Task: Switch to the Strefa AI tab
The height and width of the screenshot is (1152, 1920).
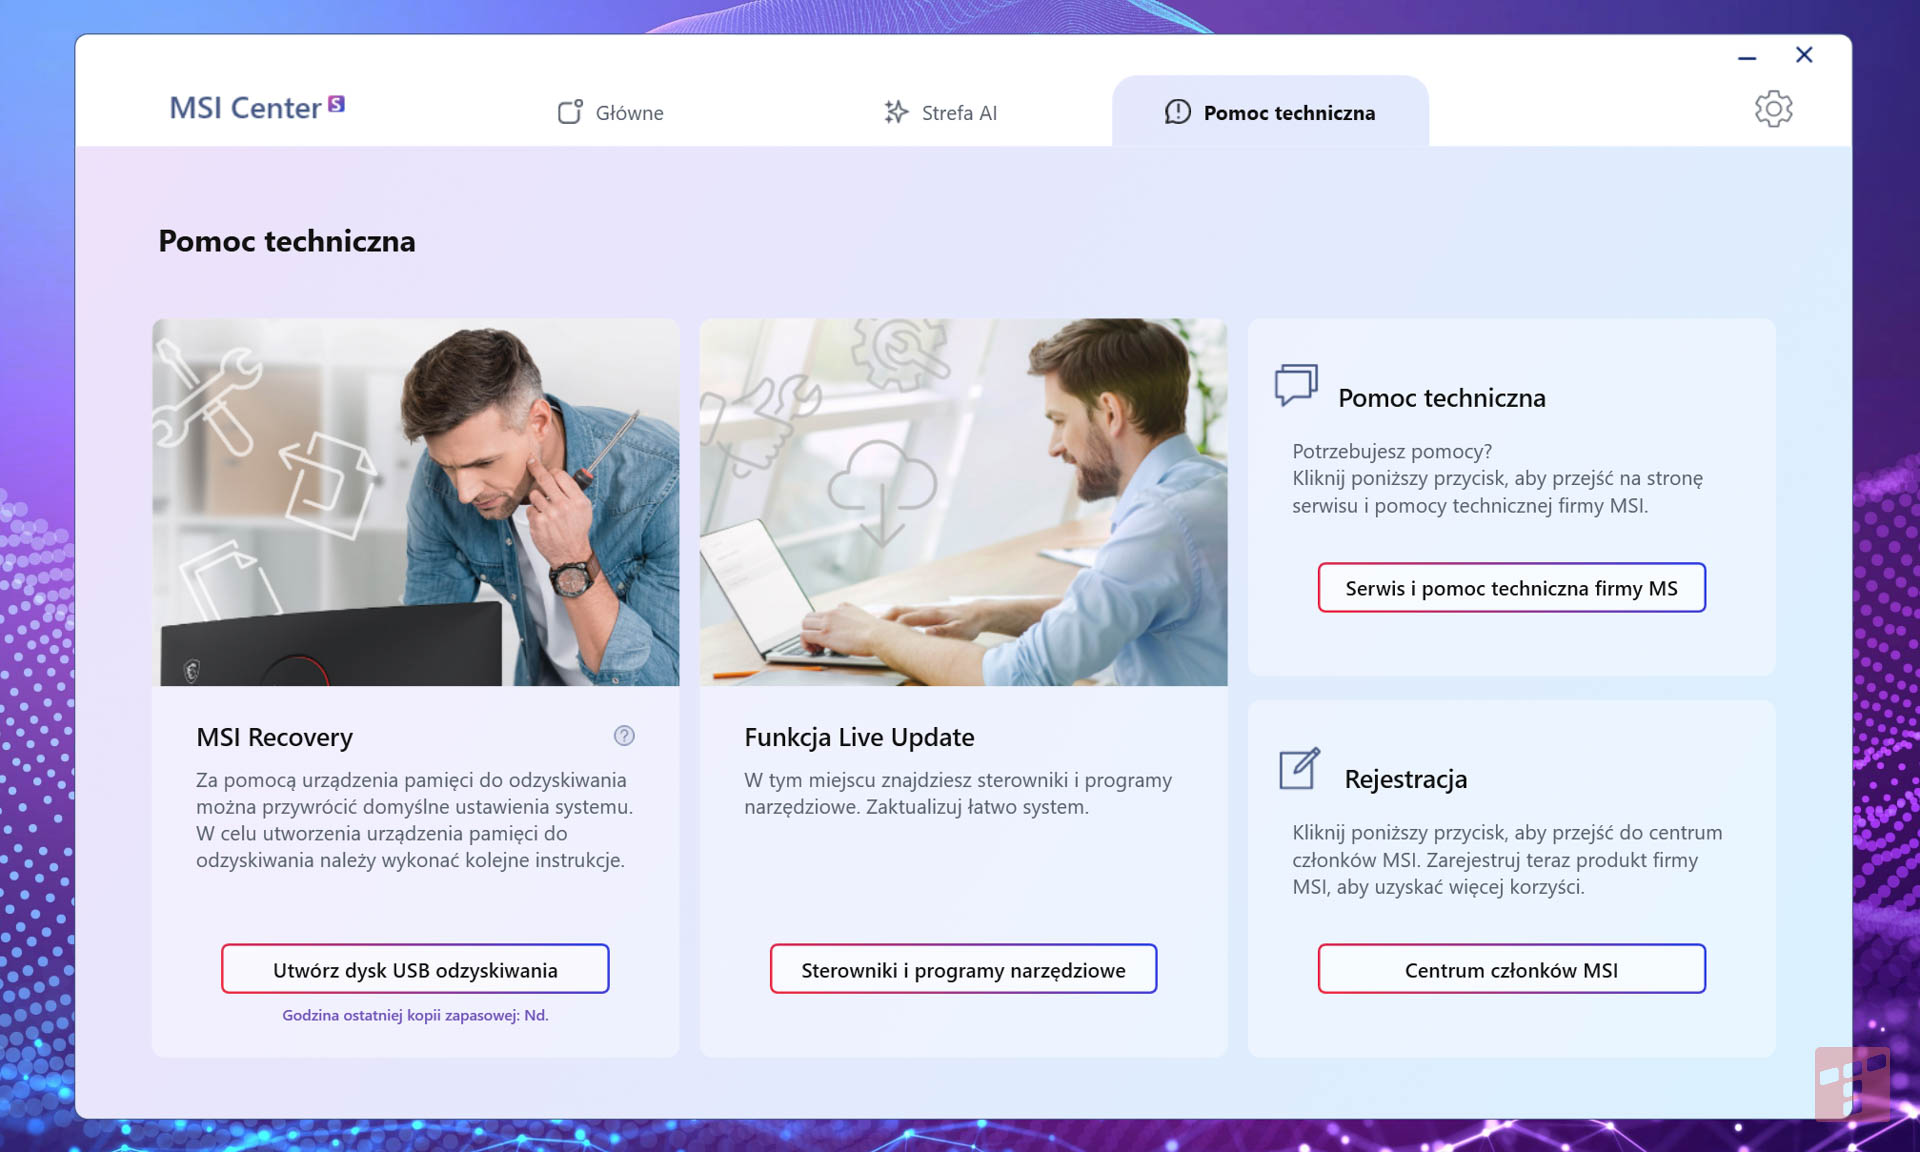Action: [x=940, y=112]
